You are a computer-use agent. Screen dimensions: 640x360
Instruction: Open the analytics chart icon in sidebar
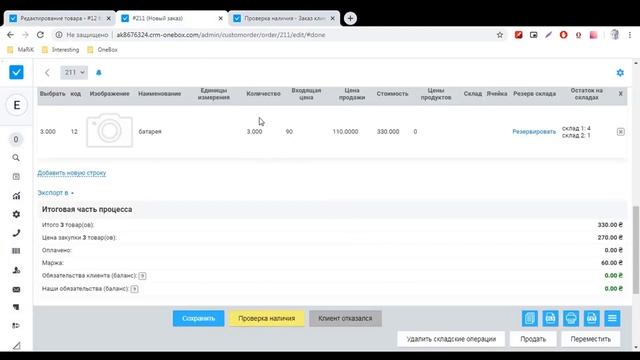tap(16, 196)
